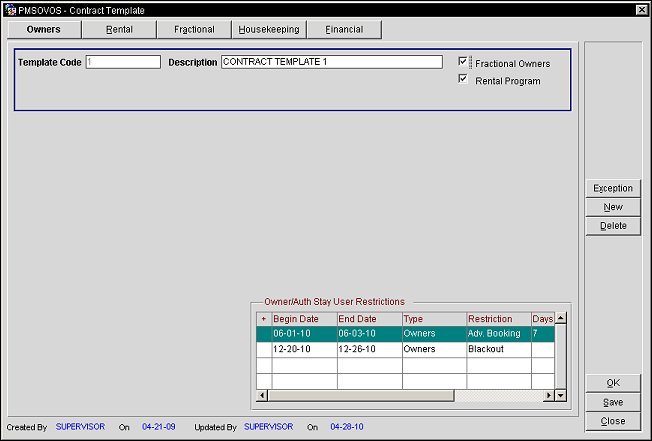Toggle the Fractional Owners checkbox

(463, 62)
